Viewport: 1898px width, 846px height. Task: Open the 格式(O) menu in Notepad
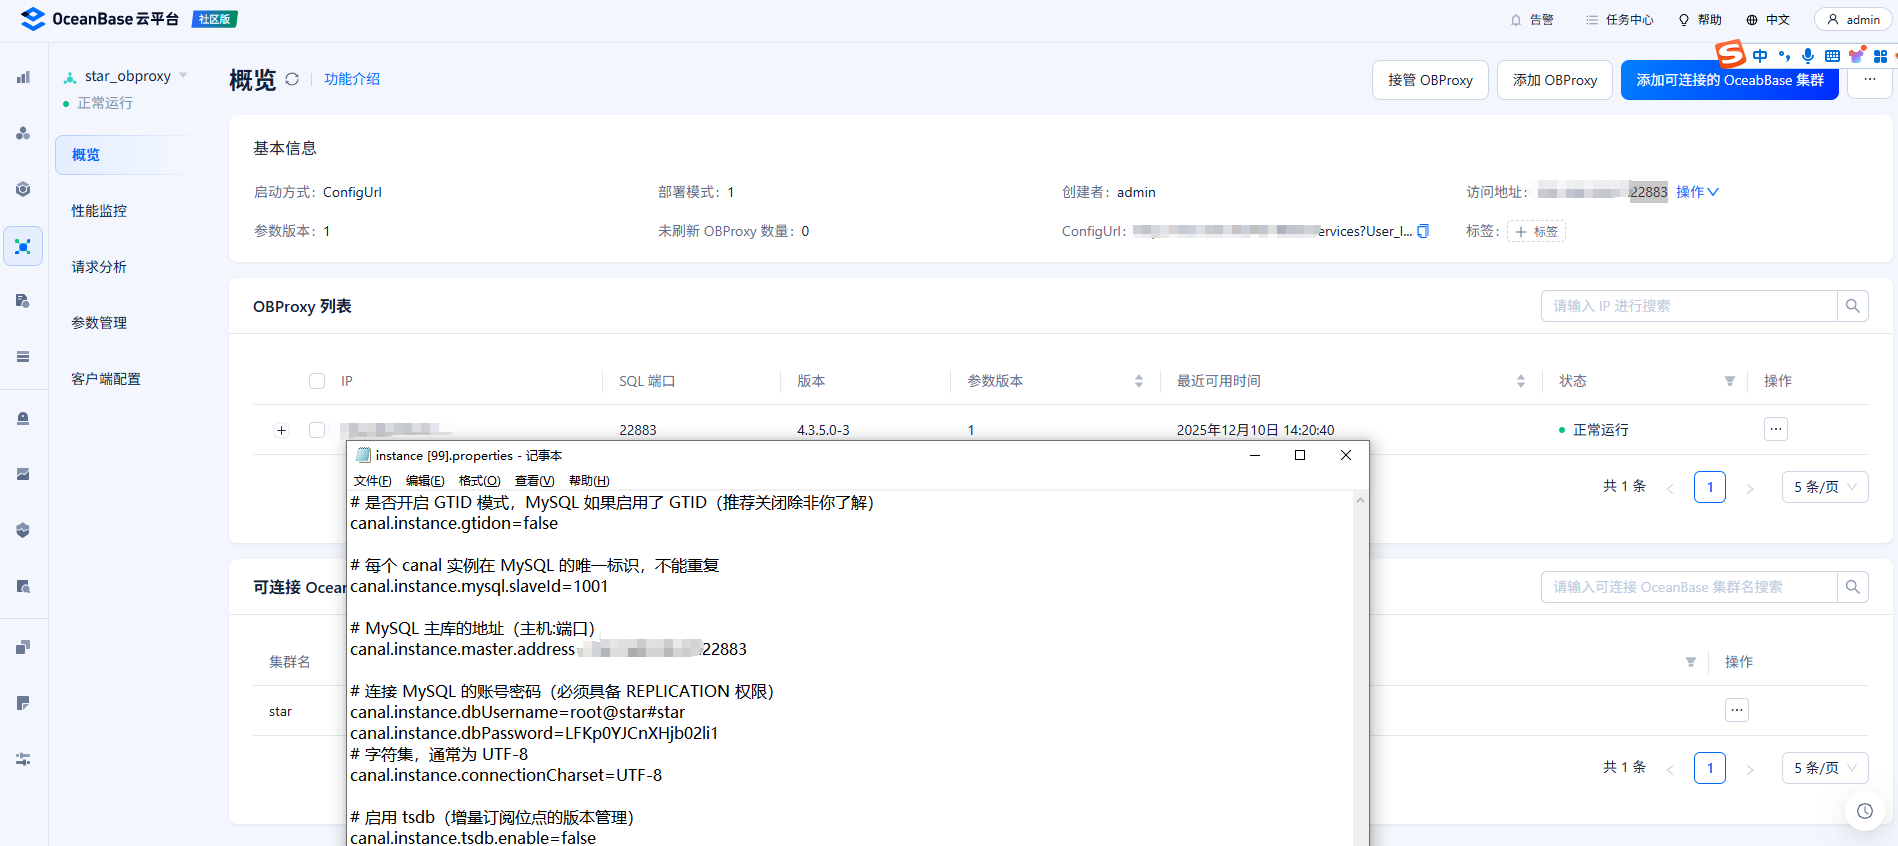(x=479, y=481)
